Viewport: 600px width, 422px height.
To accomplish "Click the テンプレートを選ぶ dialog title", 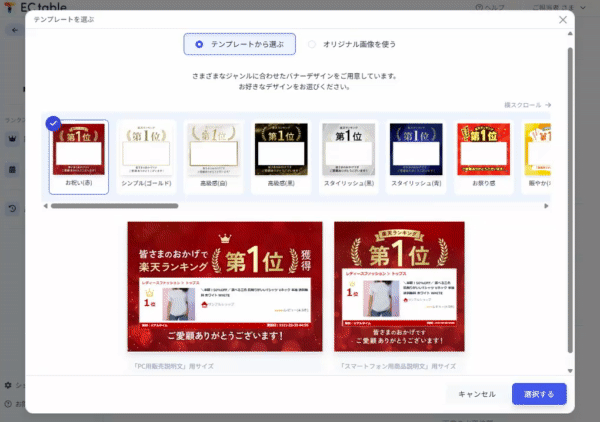I will click(x=64, y=20).
